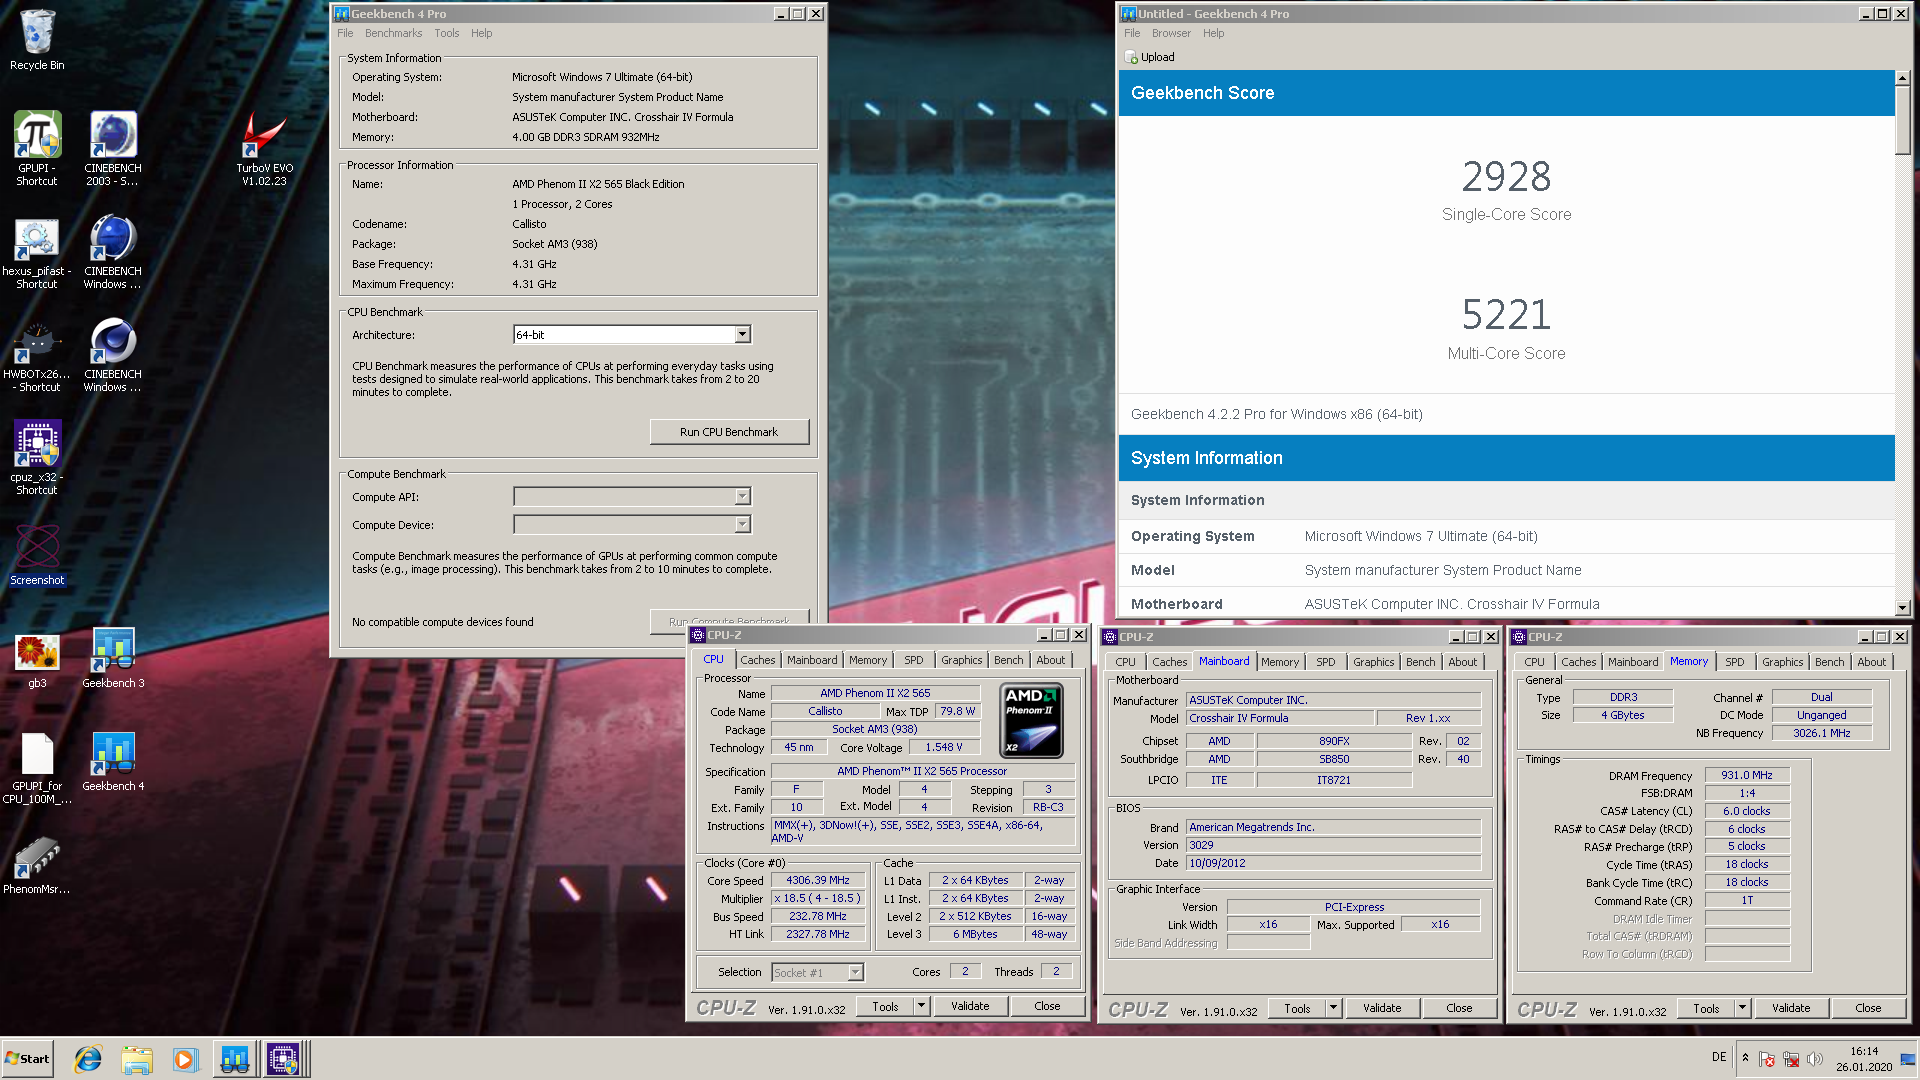Open the Screenshot desktop icon
The height and width of the screenshot is (1080, 1920).
click(37, 555)
